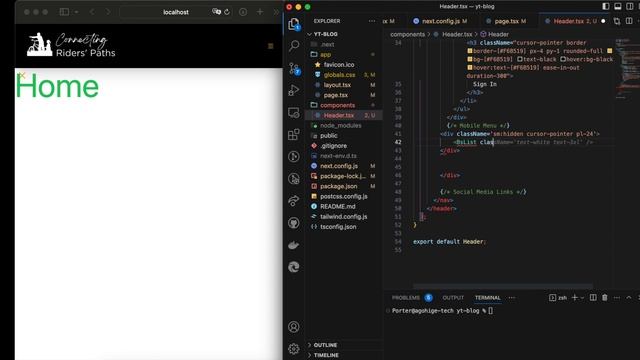Toggle the primary sidebar layout button
Screen dimensions: 640x360
[606, 6]
